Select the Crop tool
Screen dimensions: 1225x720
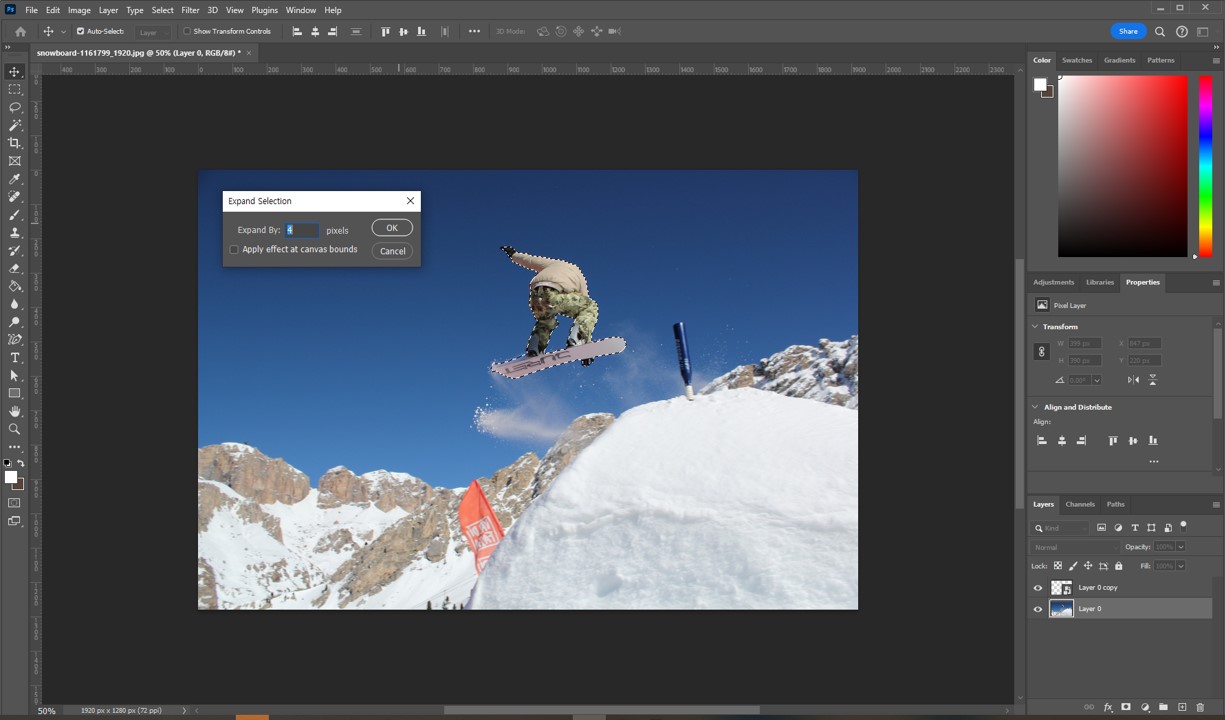click(x=14, y=143)
